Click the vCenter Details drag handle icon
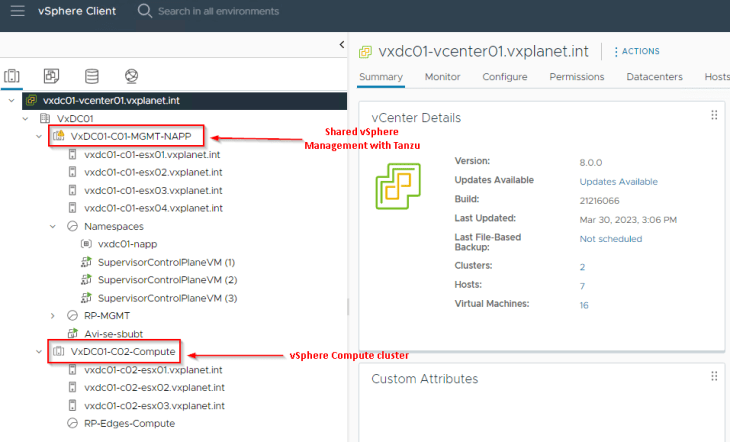Viewport: 730px width, 442px height. point(714,115)
